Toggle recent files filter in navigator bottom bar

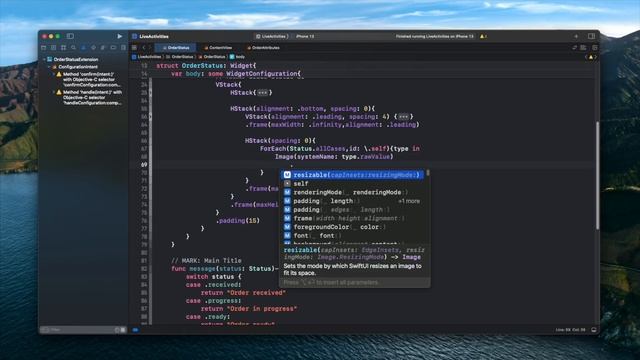click(117, 330)
